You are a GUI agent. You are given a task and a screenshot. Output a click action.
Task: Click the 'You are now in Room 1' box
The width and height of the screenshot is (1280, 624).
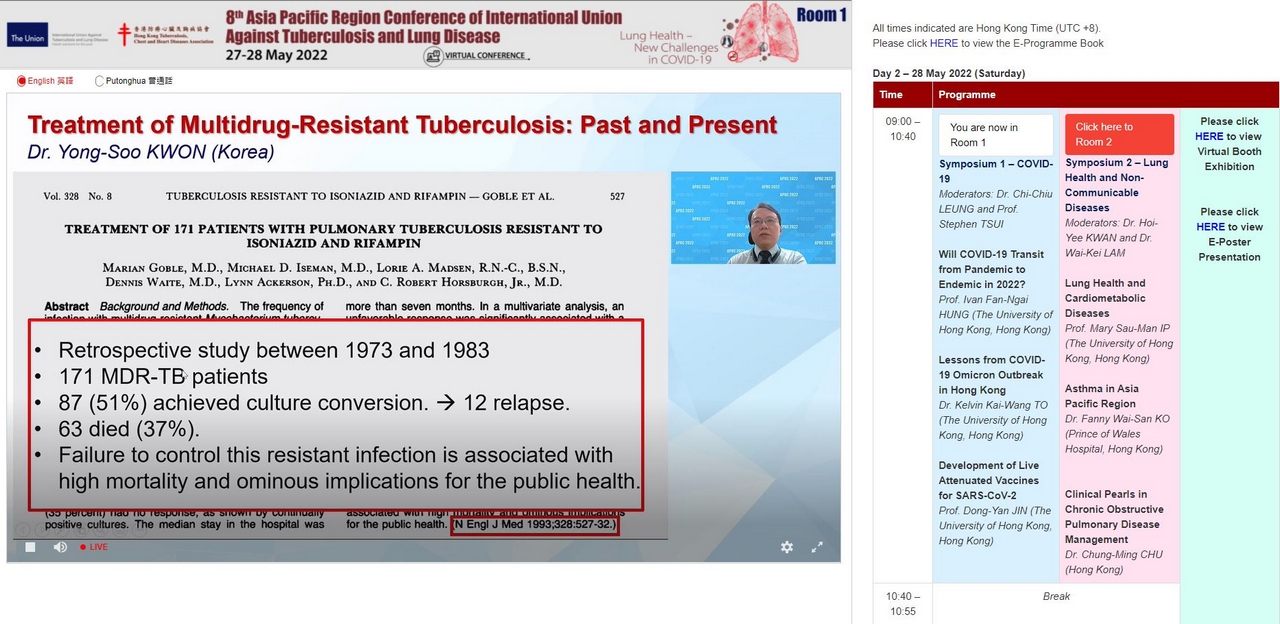coord(995,134)
